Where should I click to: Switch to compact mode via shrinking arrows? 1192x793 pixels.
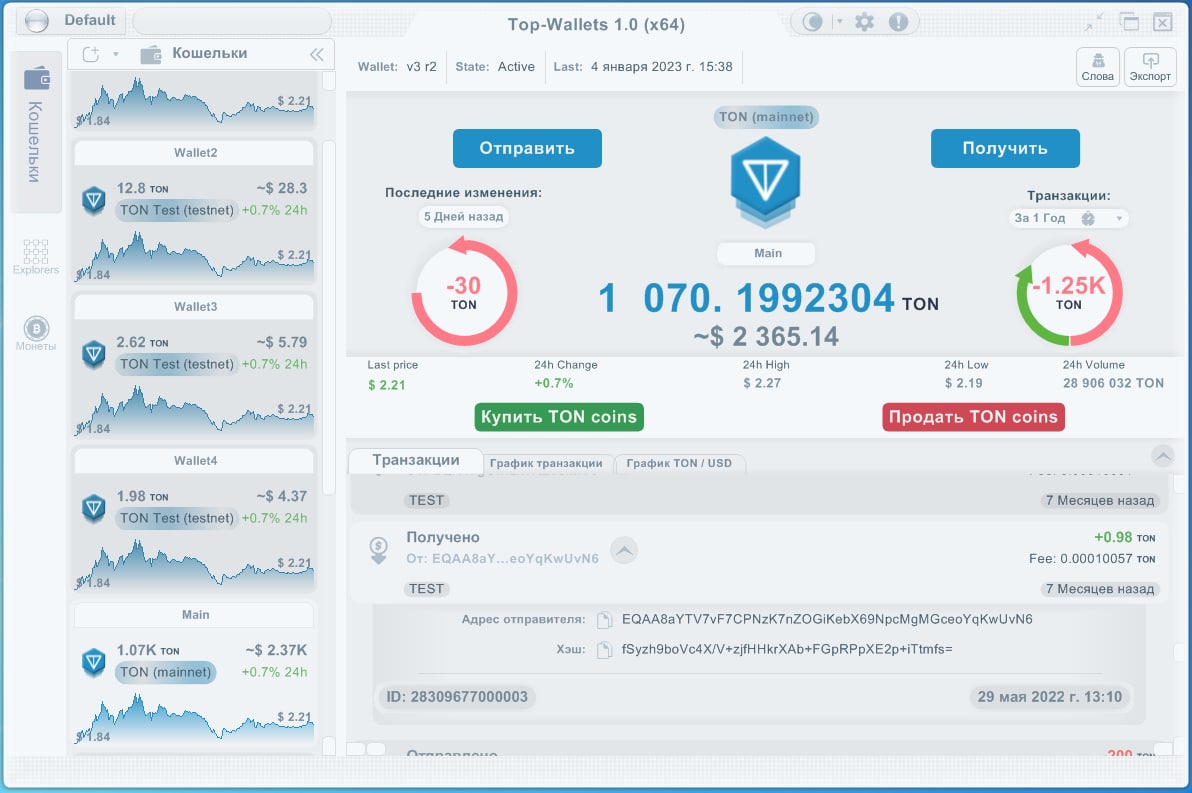tap(1094, 23)
